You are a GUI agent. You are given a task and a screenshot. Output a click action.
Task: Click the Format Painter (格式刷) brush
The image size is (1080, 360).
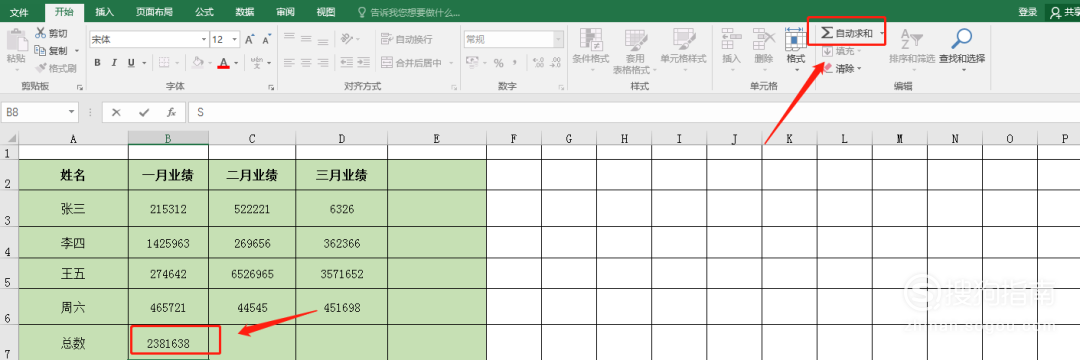click(x=40, y=67)
